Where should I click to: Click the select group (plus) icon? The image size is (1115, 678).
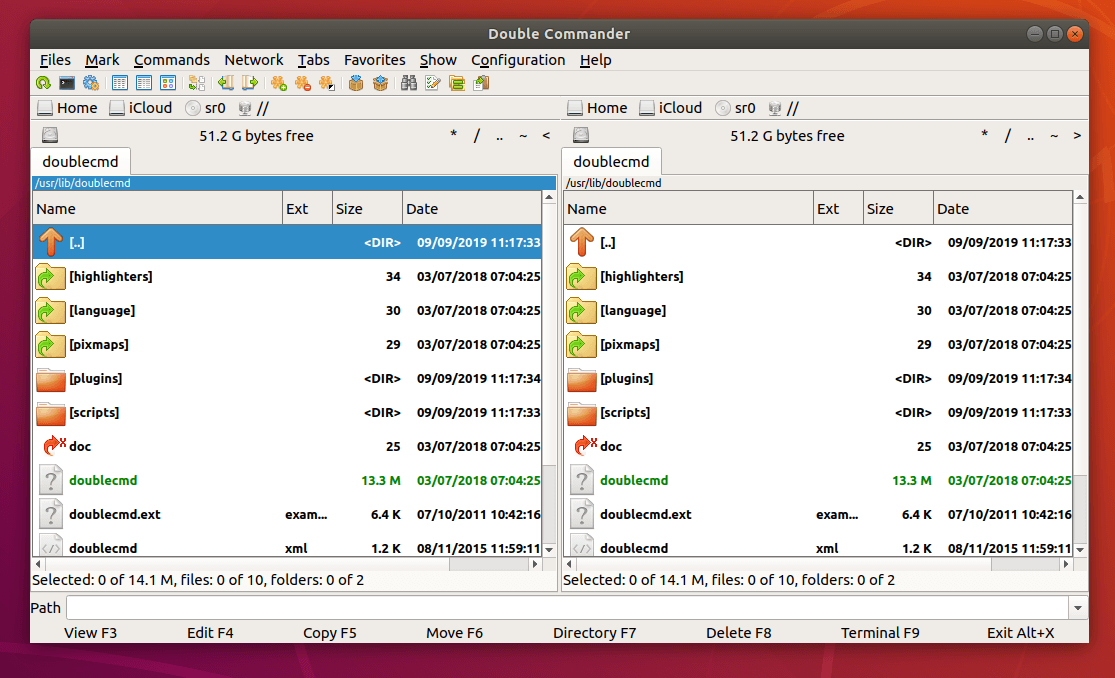pyautogui.click(x=278, y=84)
